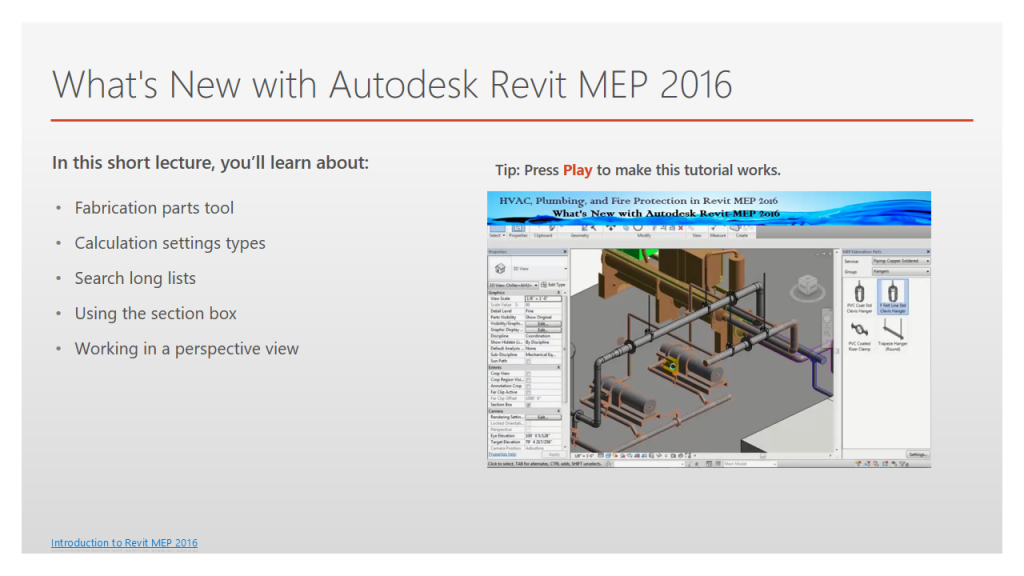Click the Eye Elevation value field
The image size is (1024, 576).
[543, 436]
